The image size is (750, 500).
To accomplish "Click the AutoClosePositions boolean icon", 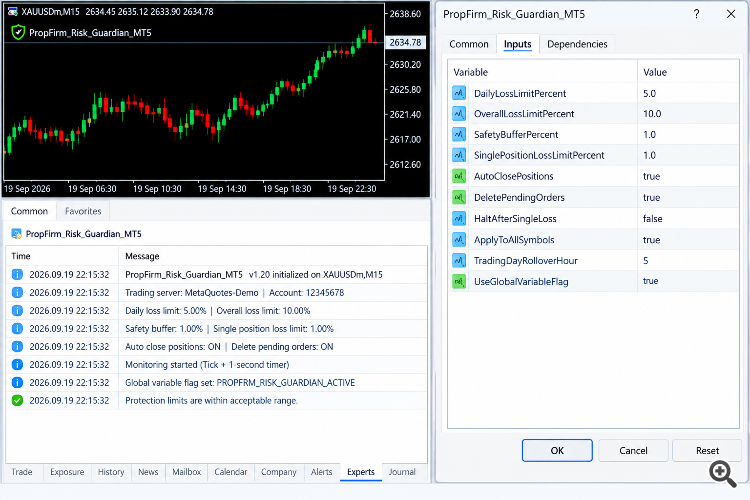I will click(459, 176).
